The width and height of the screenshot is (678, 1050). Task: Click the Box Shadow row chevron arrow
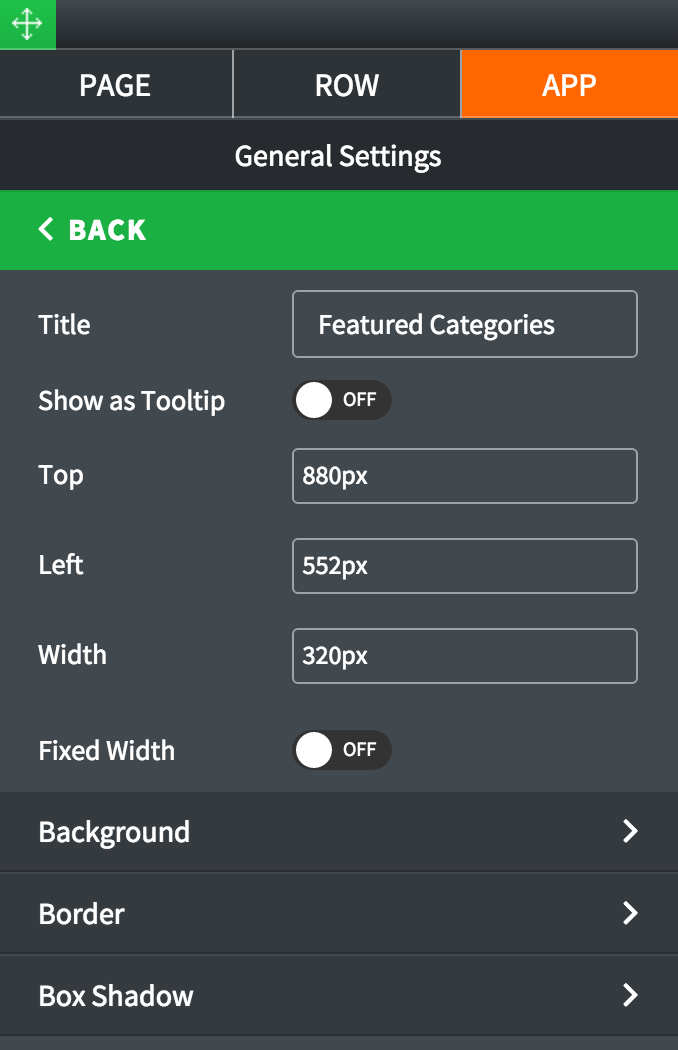(x=630, y=996)
